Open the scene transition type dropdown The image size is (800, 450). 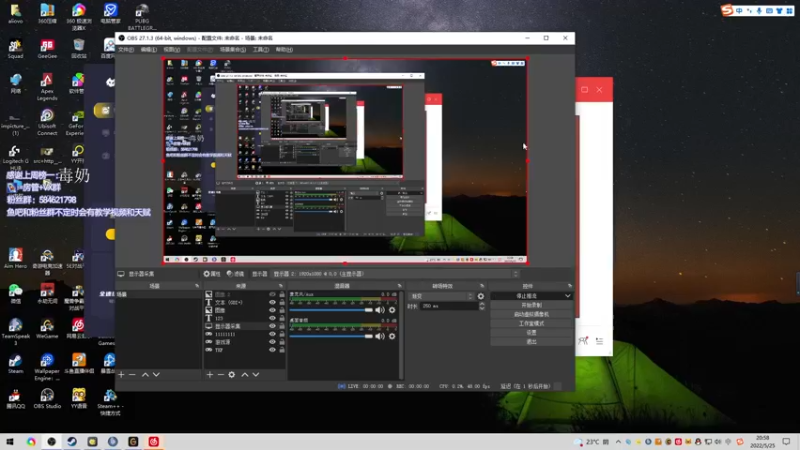pos(442,296)
